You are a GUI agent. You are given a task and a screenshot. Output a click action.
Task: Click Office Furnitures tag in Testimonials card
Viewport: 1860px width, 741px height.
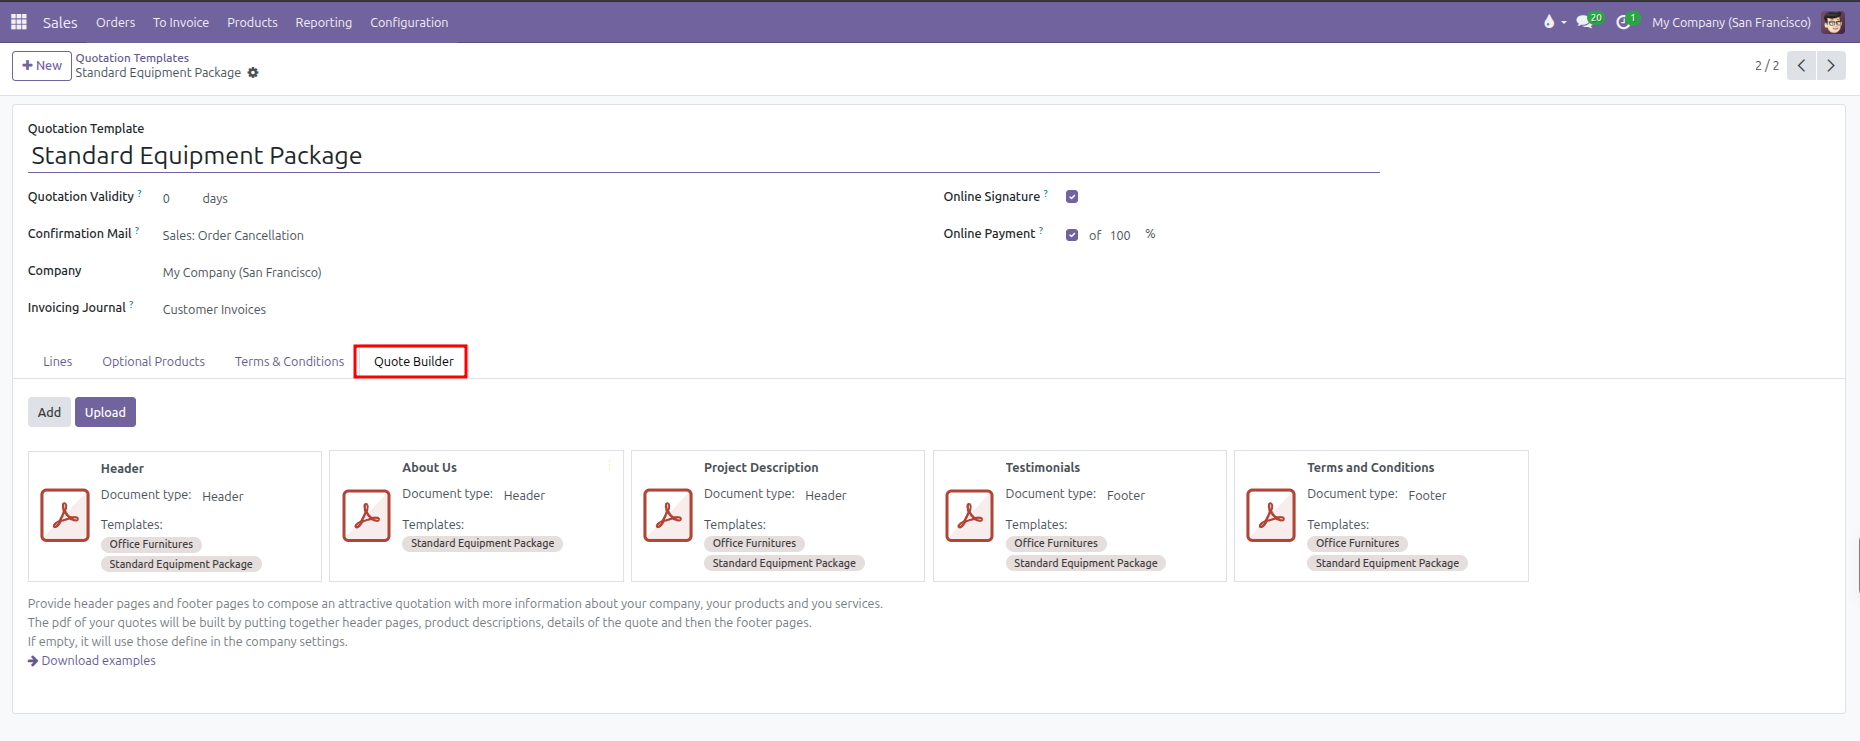1056,544
